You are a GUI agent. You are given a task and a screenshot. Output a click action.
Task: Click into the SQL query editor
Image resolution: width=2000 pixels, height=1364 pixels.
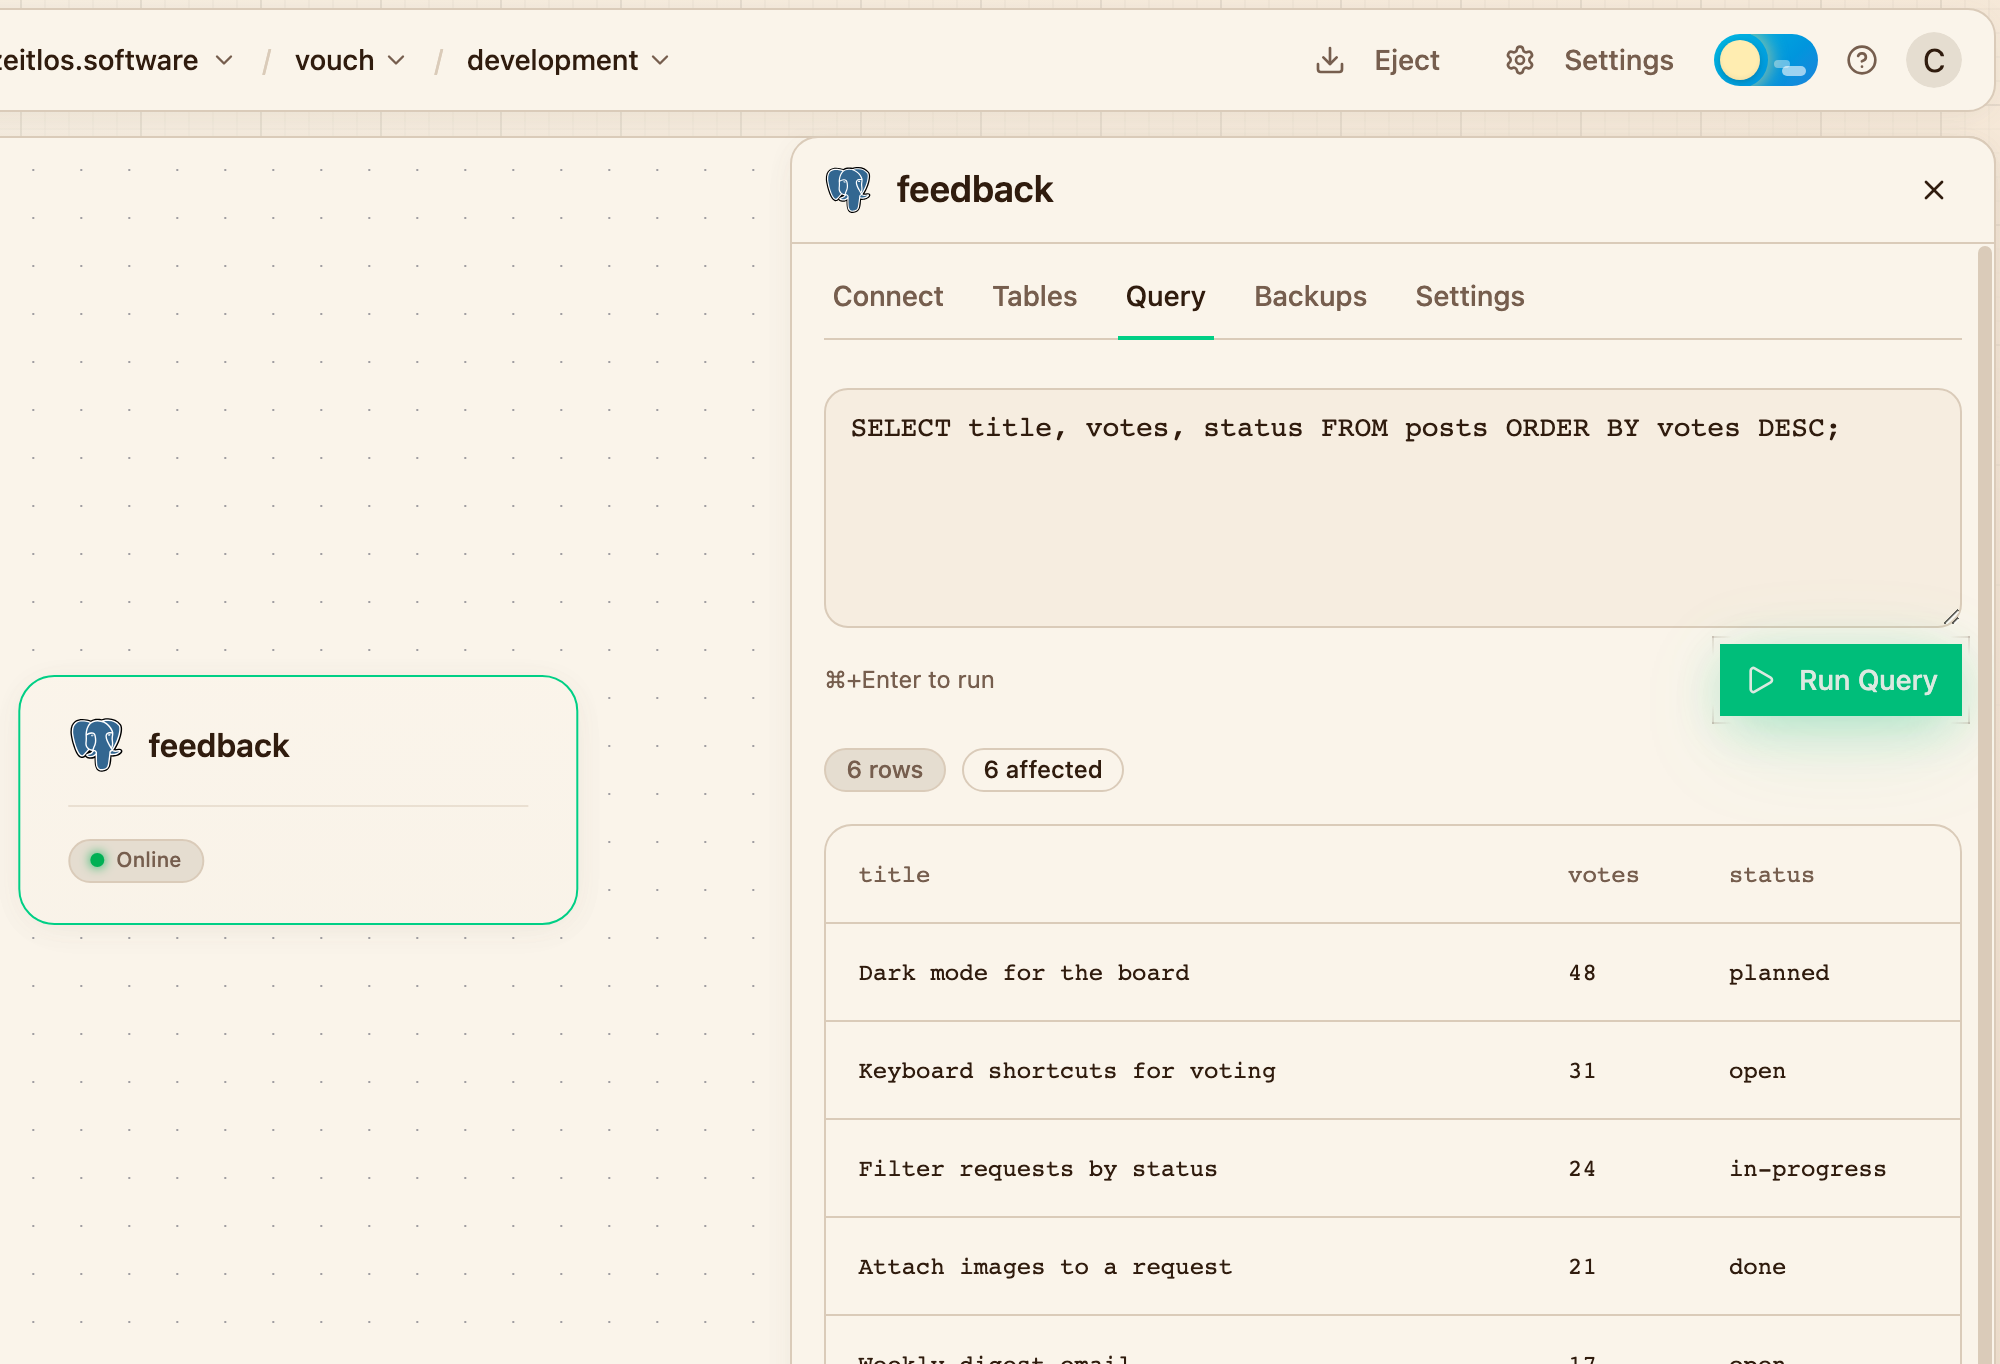1392,508
